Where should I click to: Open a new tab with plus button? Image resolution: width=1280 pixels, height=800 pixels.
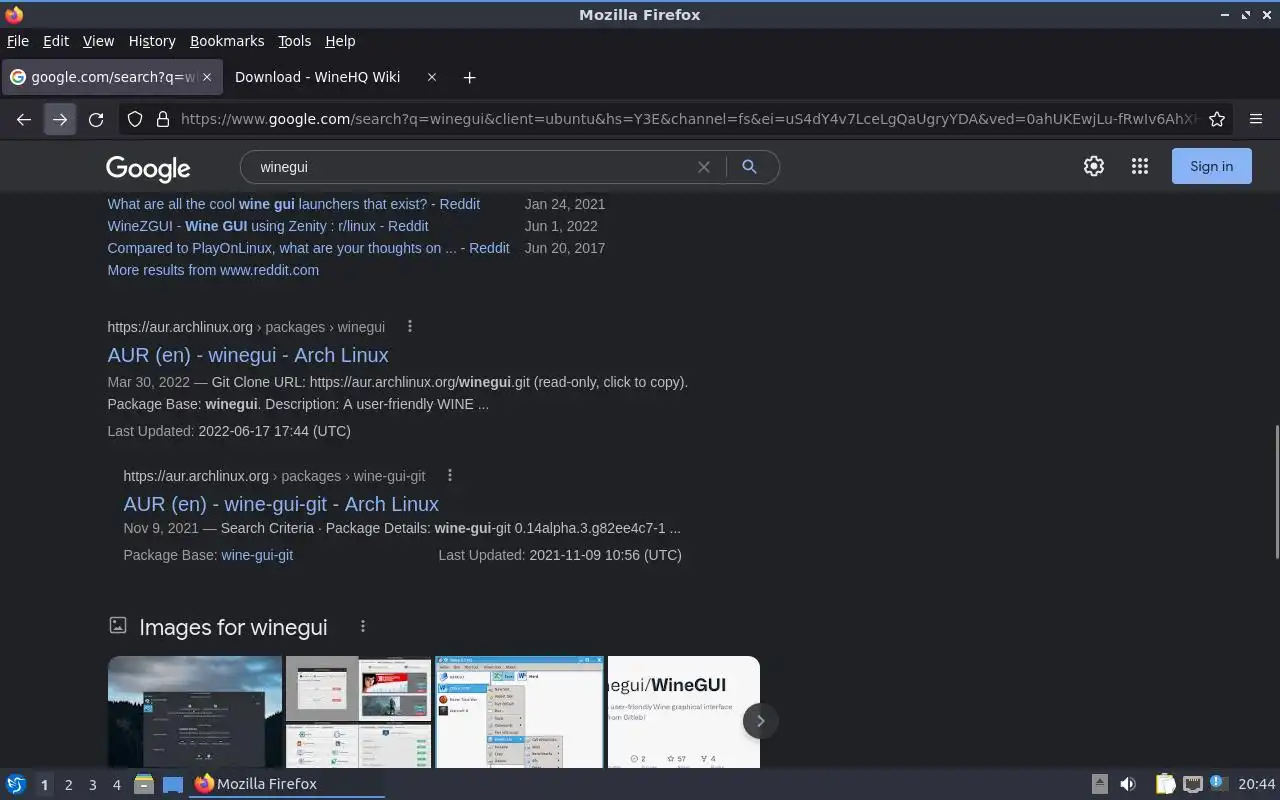click(x=470, y=77)
